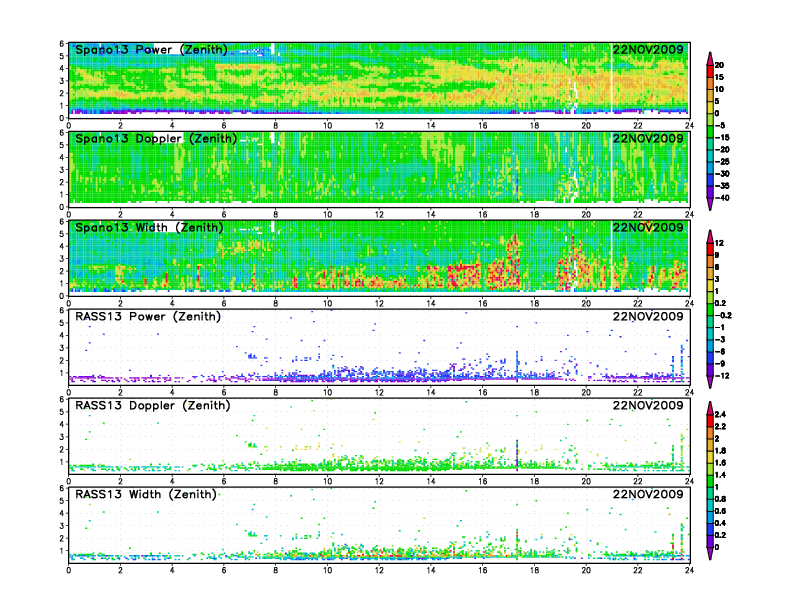Click the y-axis tick 3 of the RASS13 Width panel

pyautogui.click(x=62, y=526)
